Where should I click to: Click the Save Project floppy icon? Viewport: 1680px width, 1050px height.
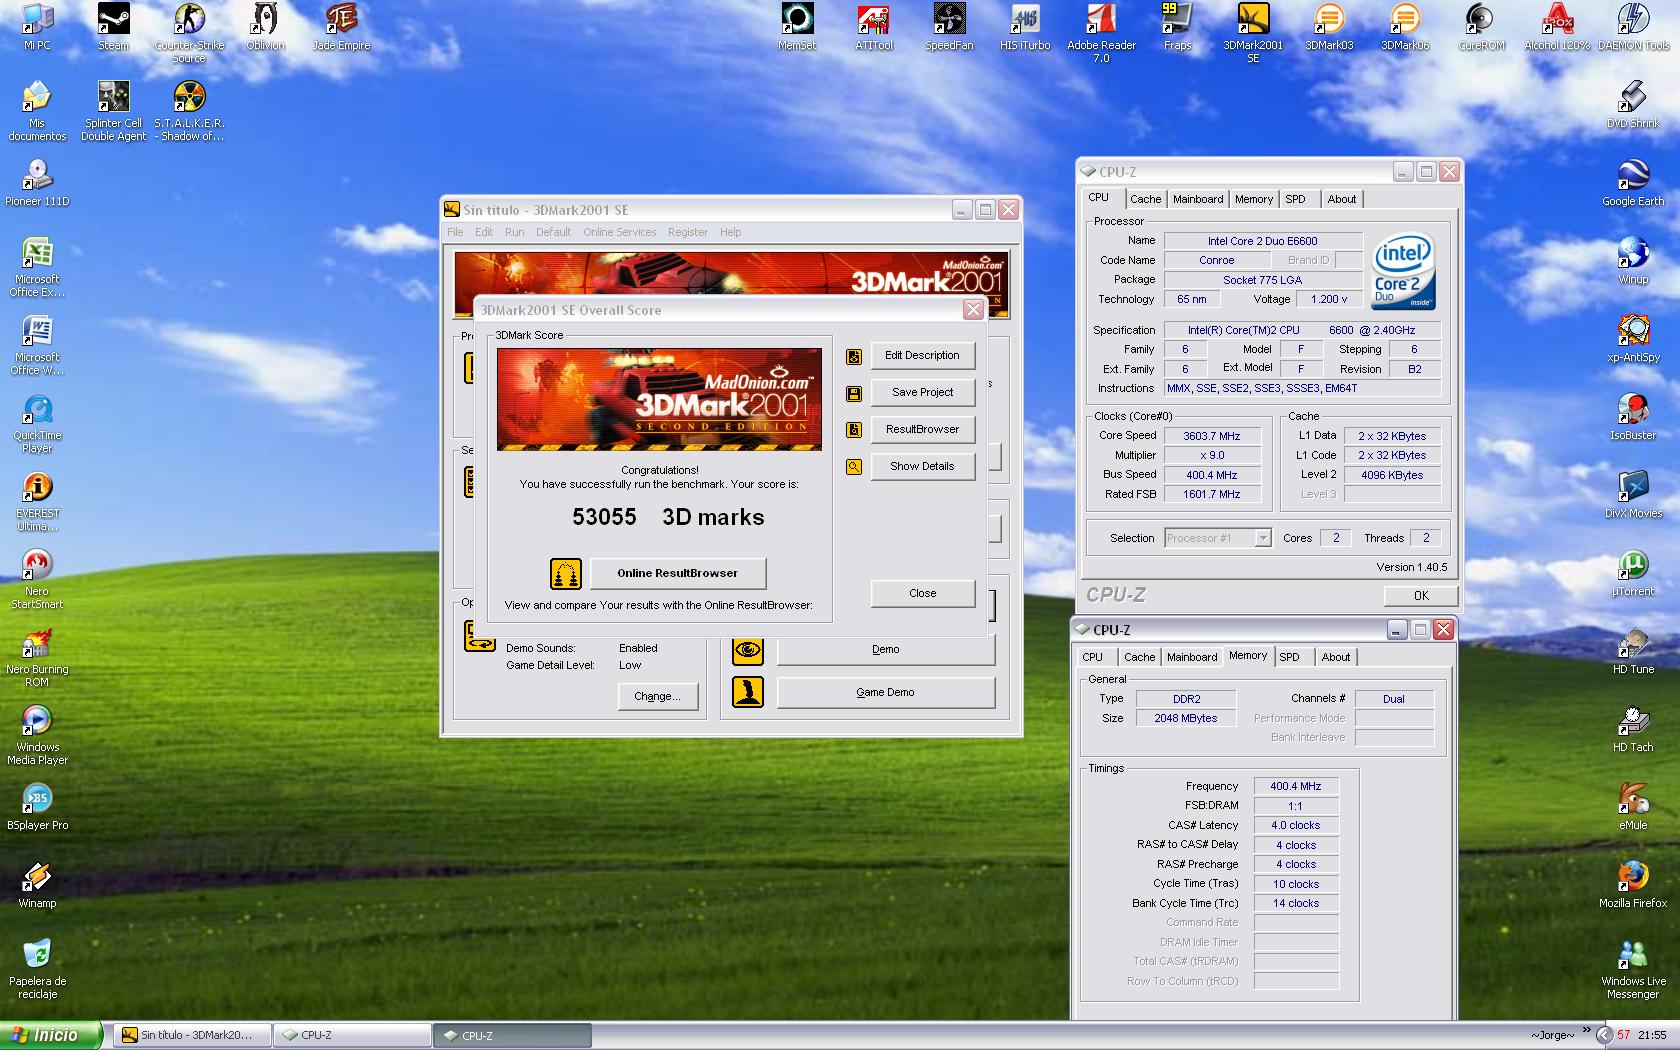coord(854,393)
